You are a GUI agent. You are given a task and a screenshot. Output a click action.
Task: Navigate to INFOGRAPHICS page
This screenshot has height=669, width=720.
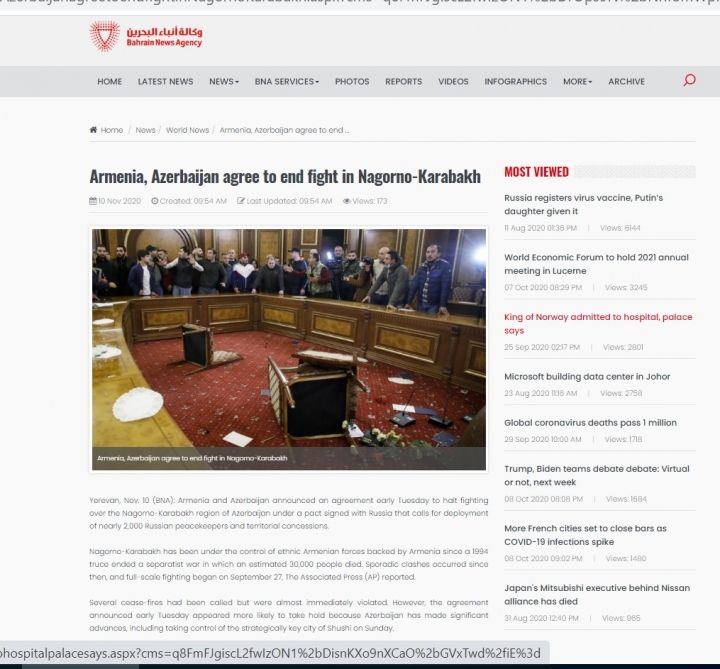[x=515, y=82]
